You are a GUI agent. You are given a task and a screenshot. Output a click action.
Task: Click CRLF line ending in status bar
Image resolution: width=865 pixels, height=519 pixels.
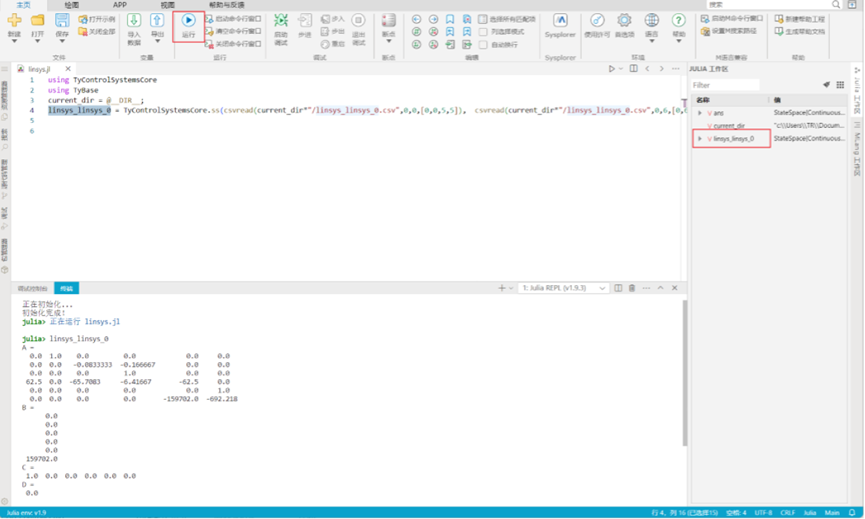coord(787,512)
